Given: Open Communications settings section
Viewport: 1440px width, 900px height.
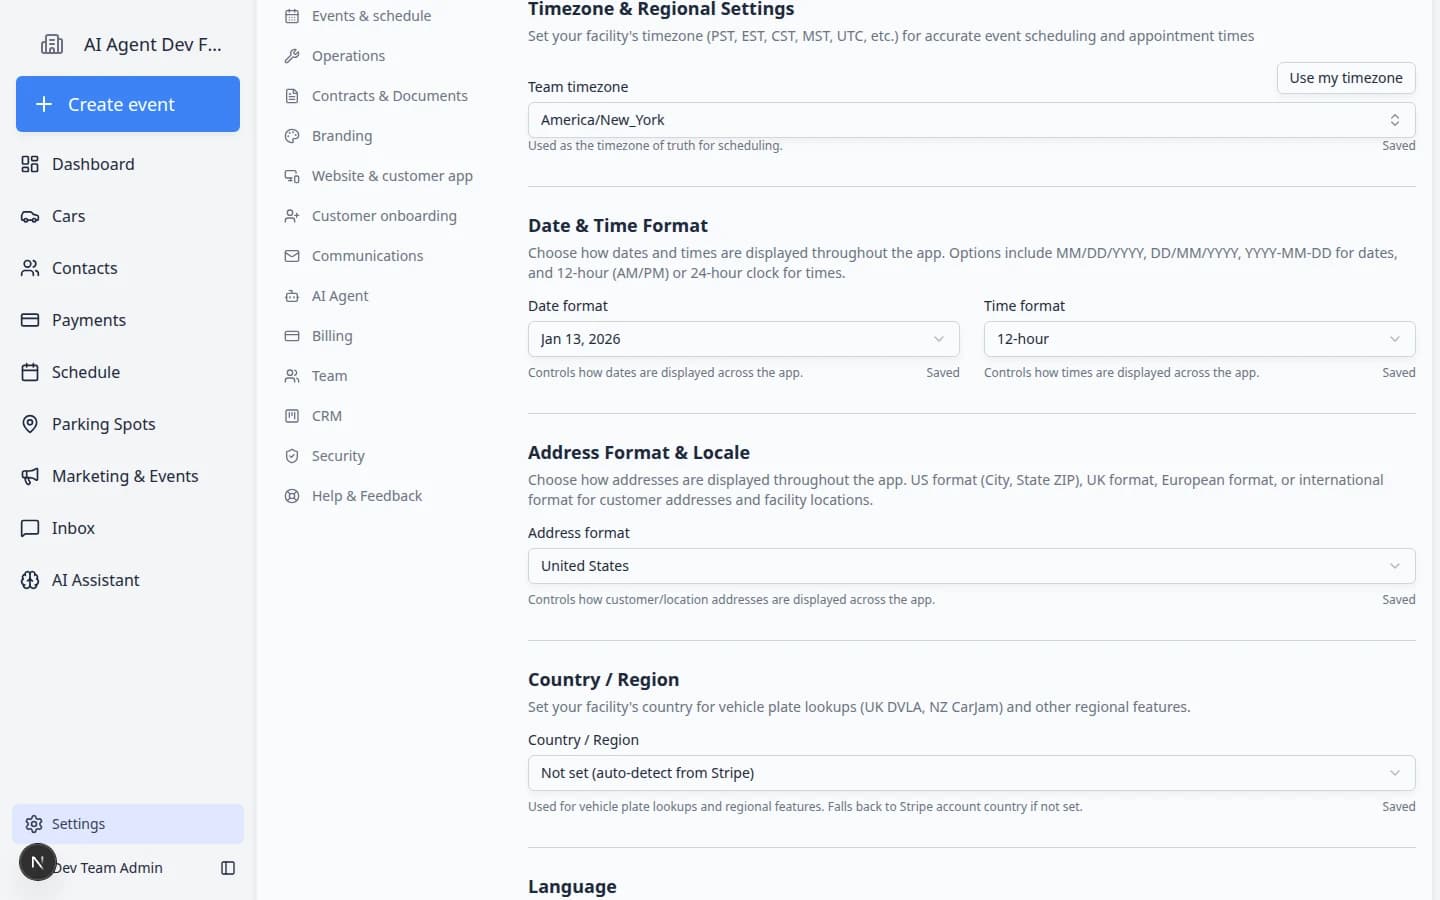Looking at the screenshot, I should point(367,256).
